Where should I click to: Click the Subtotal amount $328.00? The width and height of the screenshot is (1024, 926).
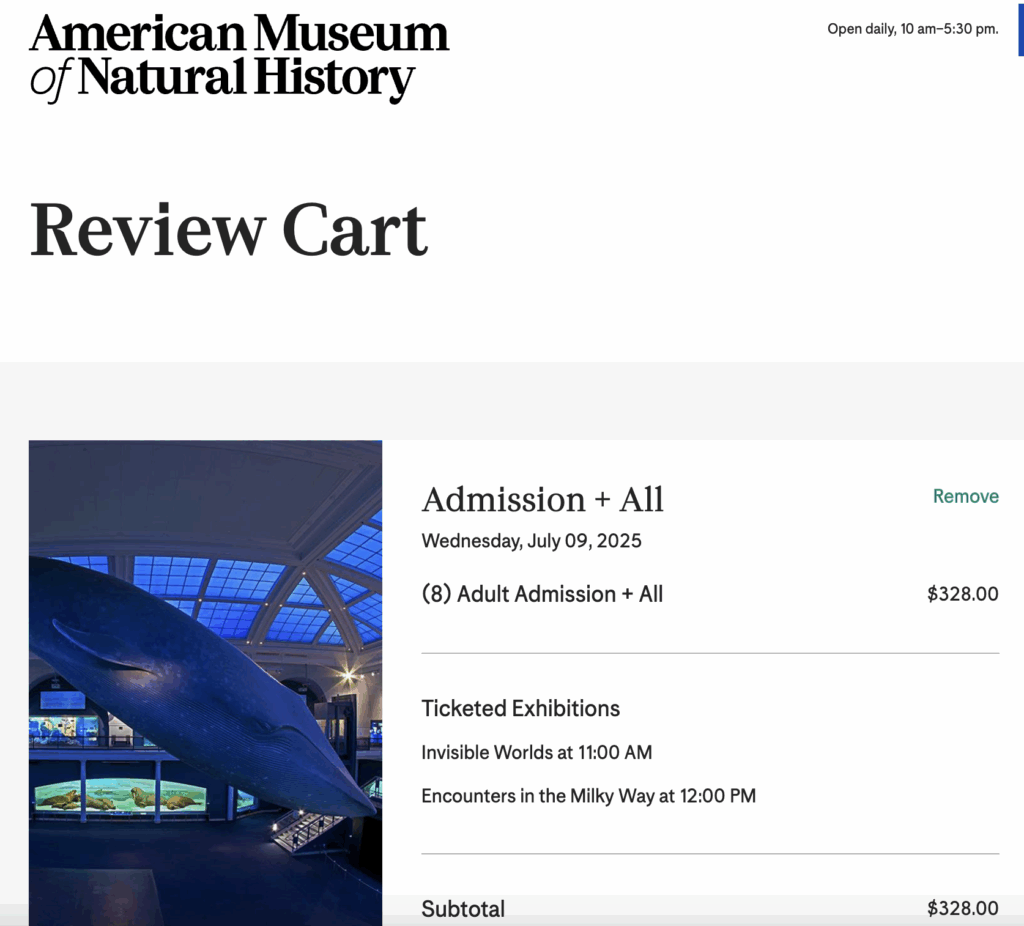coord(963,908)
